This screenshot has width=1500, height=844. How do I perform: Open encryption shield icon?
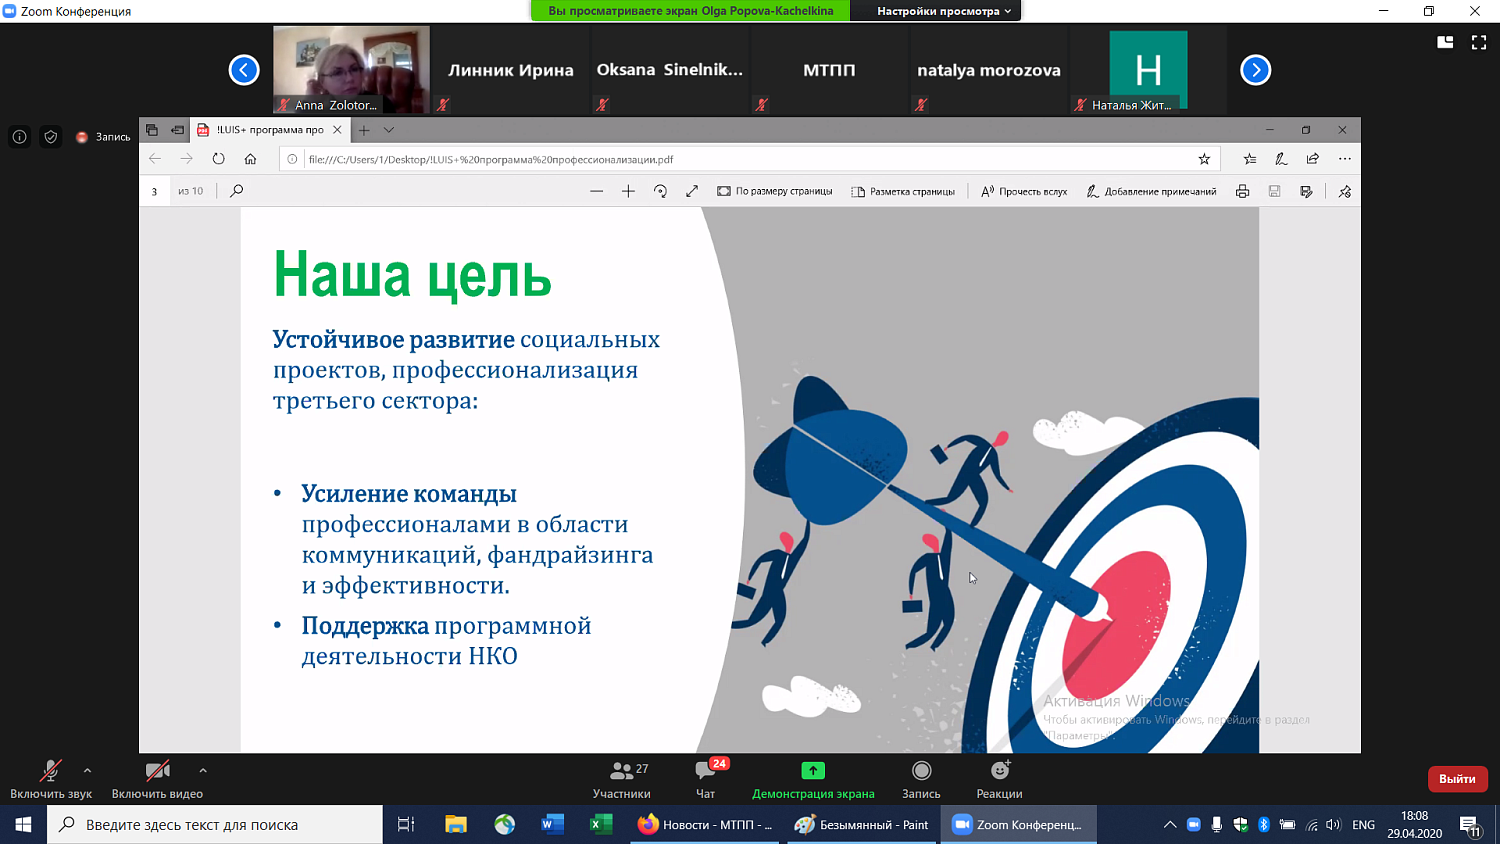pyautogui.click(x=51, y=137)
